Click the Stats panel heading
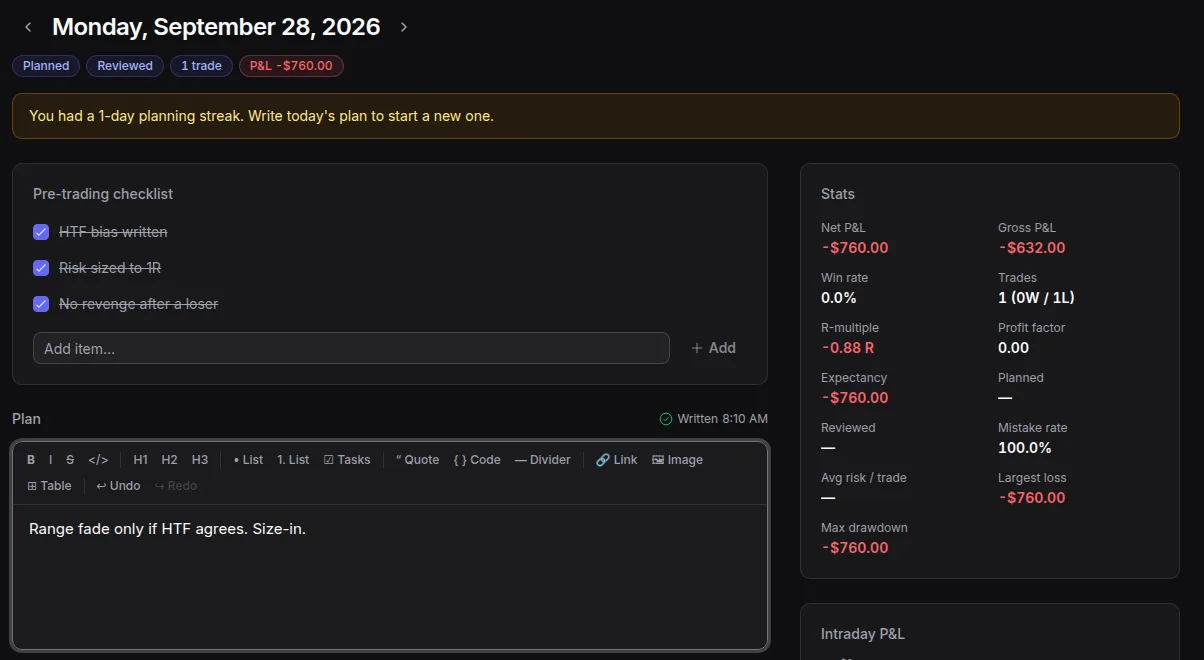 pos(838,194)
